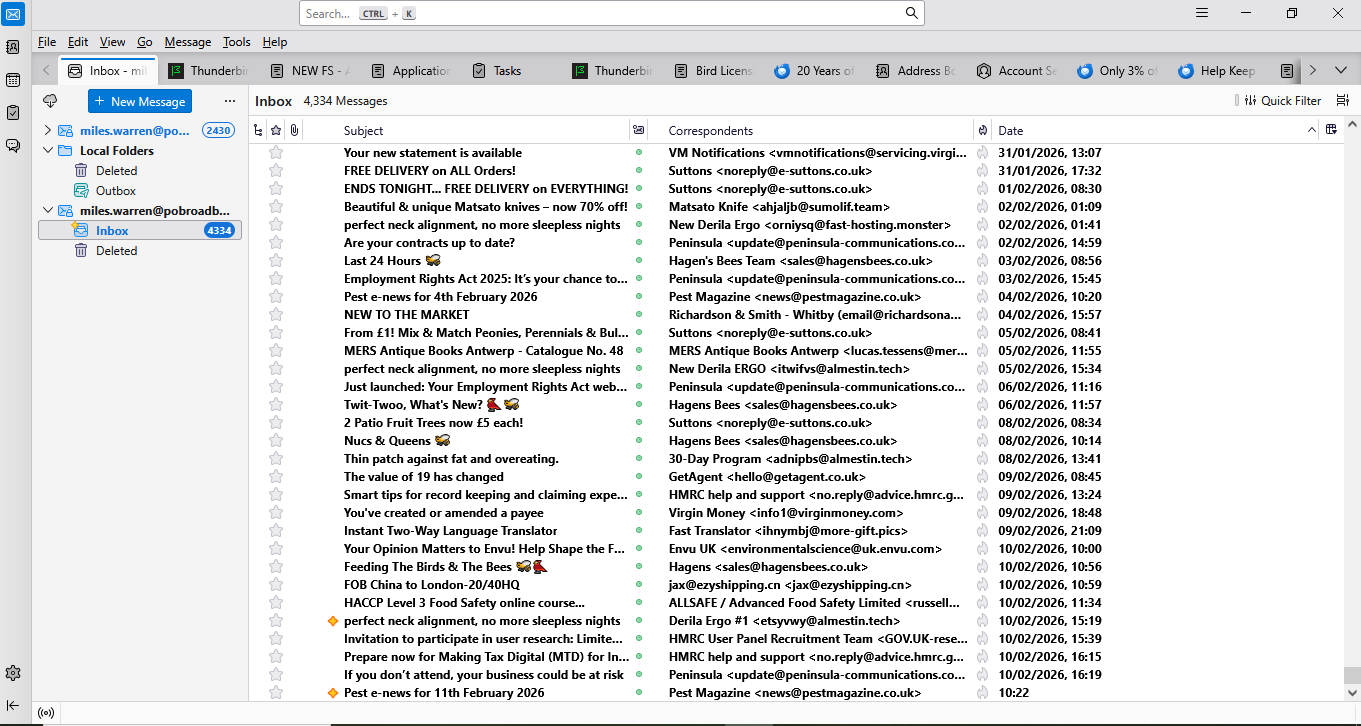Collapse the spaces toolbar with arrow icon
The image size is (1361, 726).
[x=13, y=705]
